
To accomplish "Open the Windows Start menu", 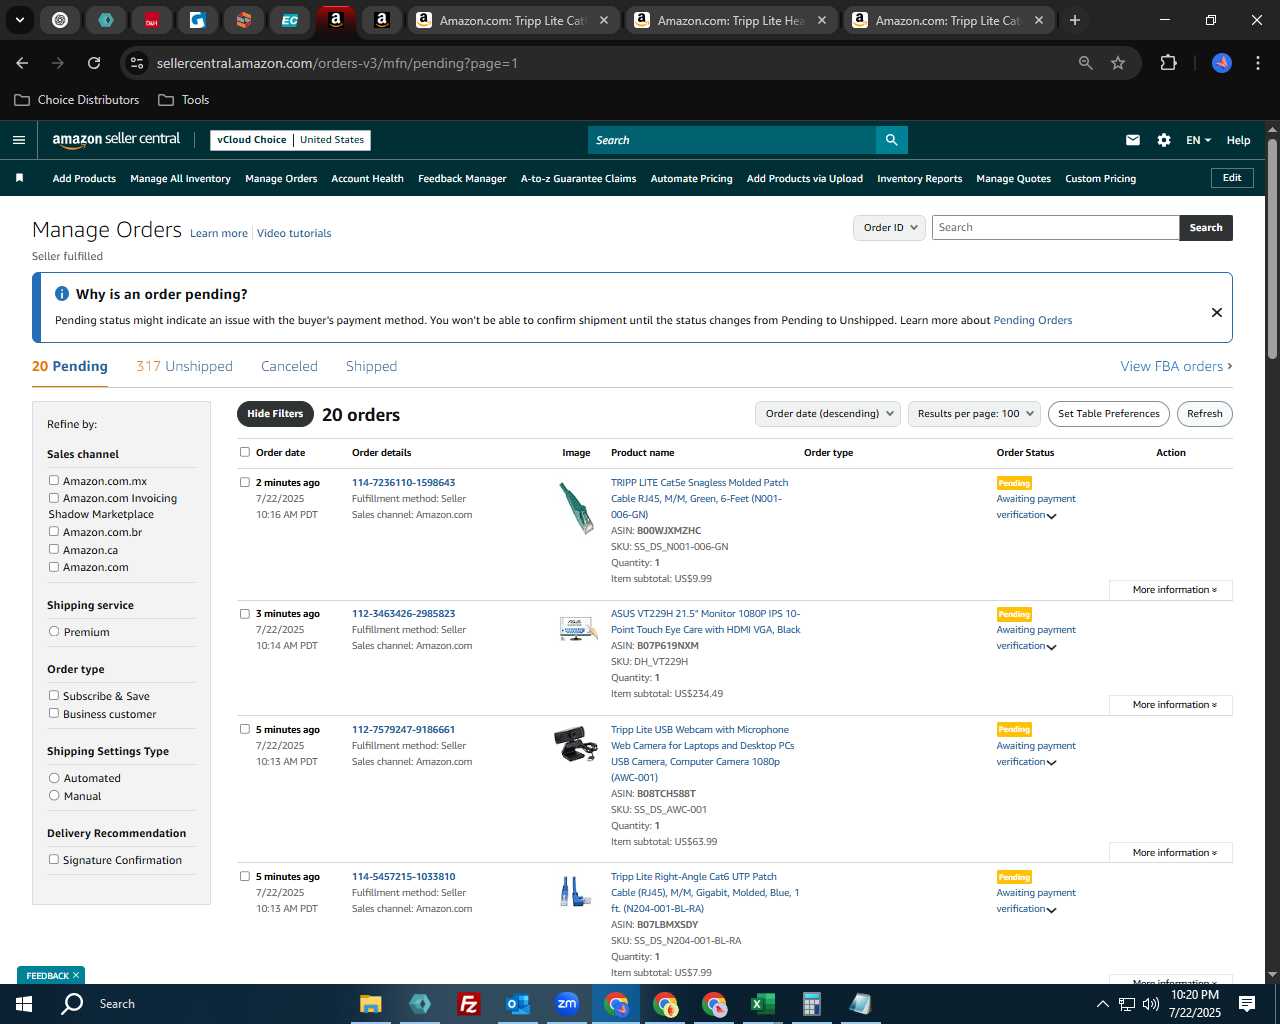I will pos(24,1004).
